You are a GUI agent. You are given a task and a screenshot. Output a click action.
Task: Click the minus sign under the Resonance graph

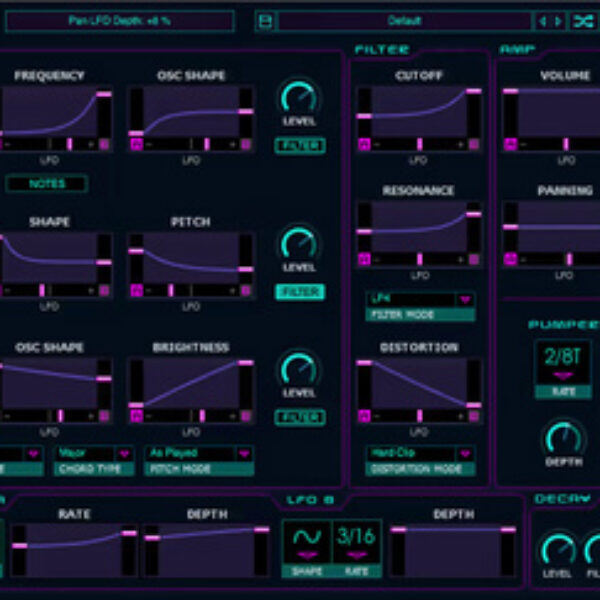tap(377, 260)
